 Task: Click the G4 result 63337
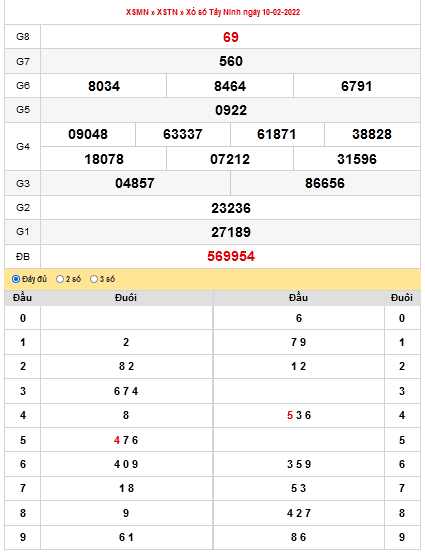(x=182, y=134)
